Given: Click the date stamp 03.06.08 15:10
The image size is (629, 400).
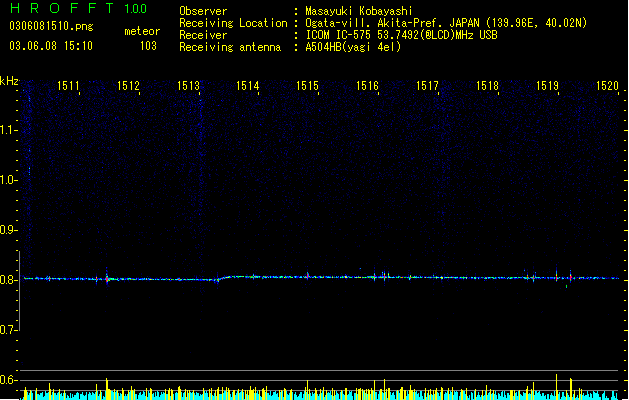Looking at the screenshot, I should 51,46.
